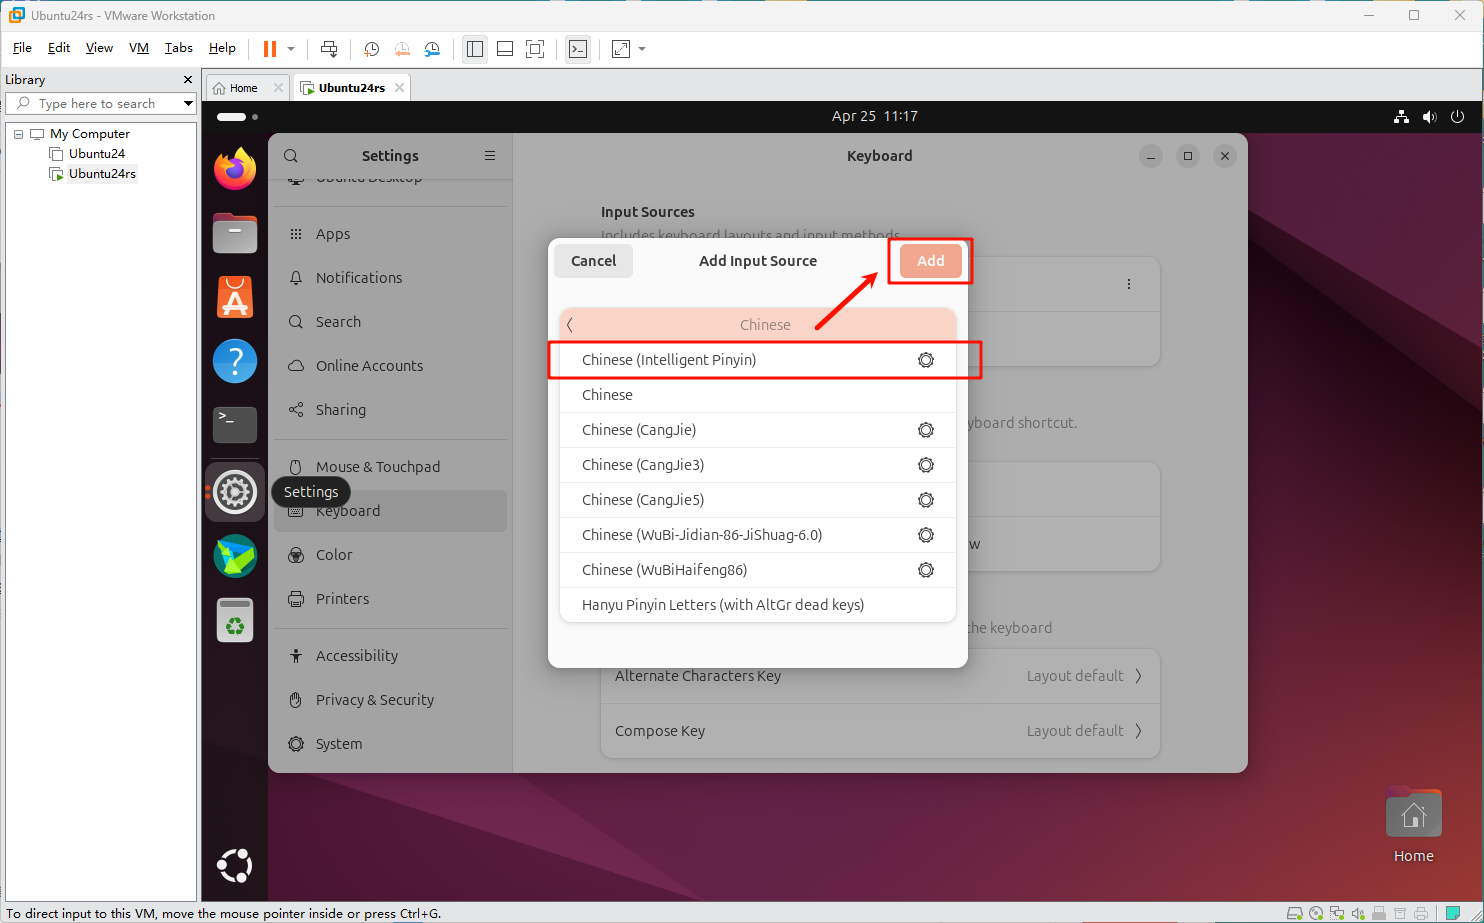The image size is (1484, 923).
Task: Open the VM menu
Action: (x=139, y=48)
